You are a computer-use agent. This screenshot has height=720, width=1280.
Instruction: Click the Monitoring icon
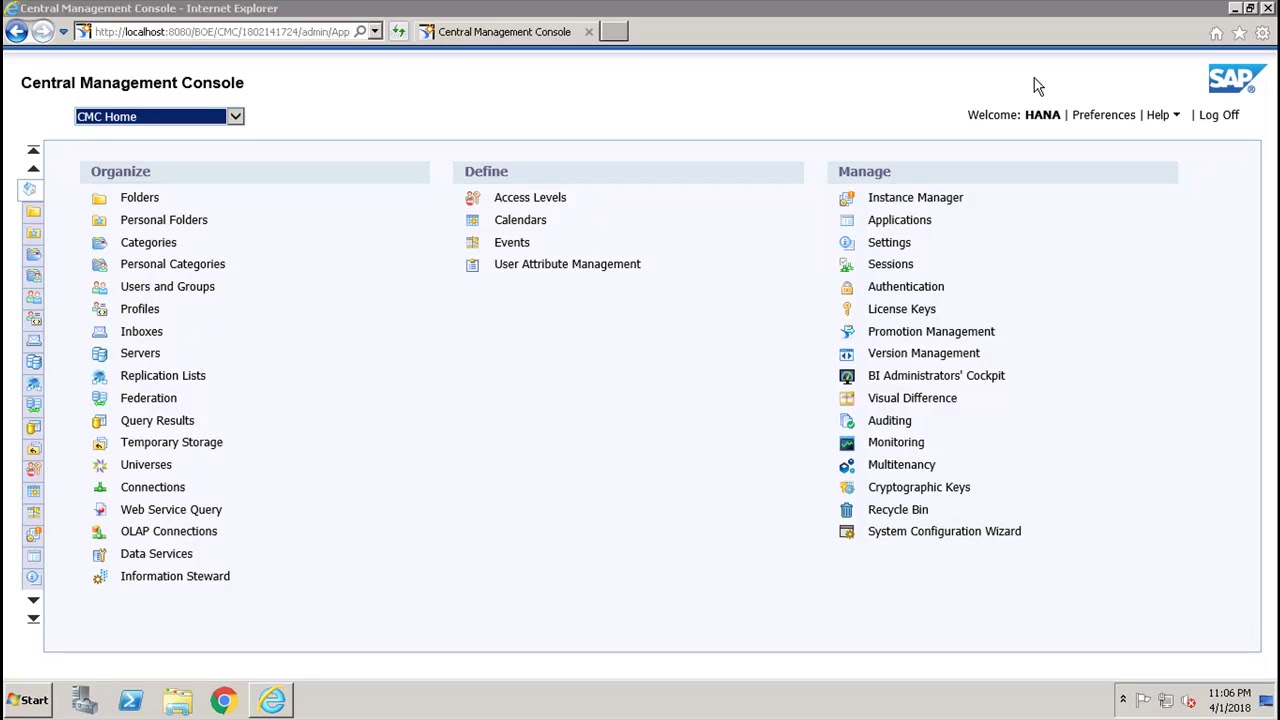coord(847,443)
